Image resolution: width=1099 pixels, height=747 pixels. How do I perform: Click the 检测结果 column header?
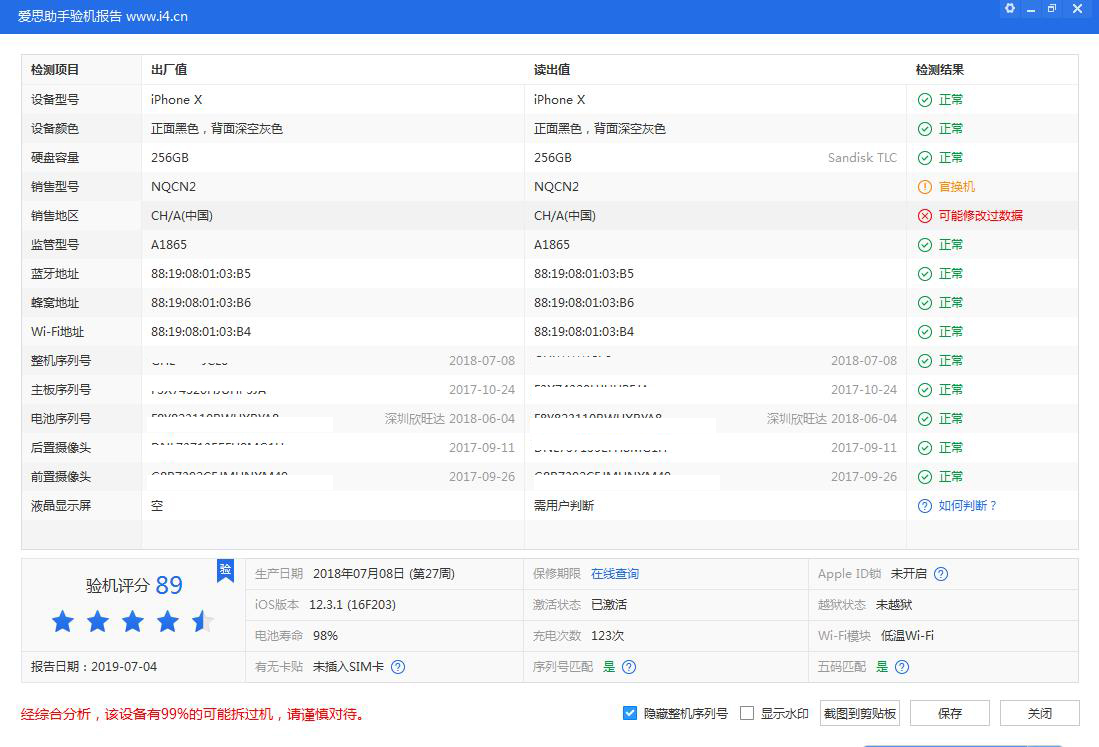(x=939, y=70)
